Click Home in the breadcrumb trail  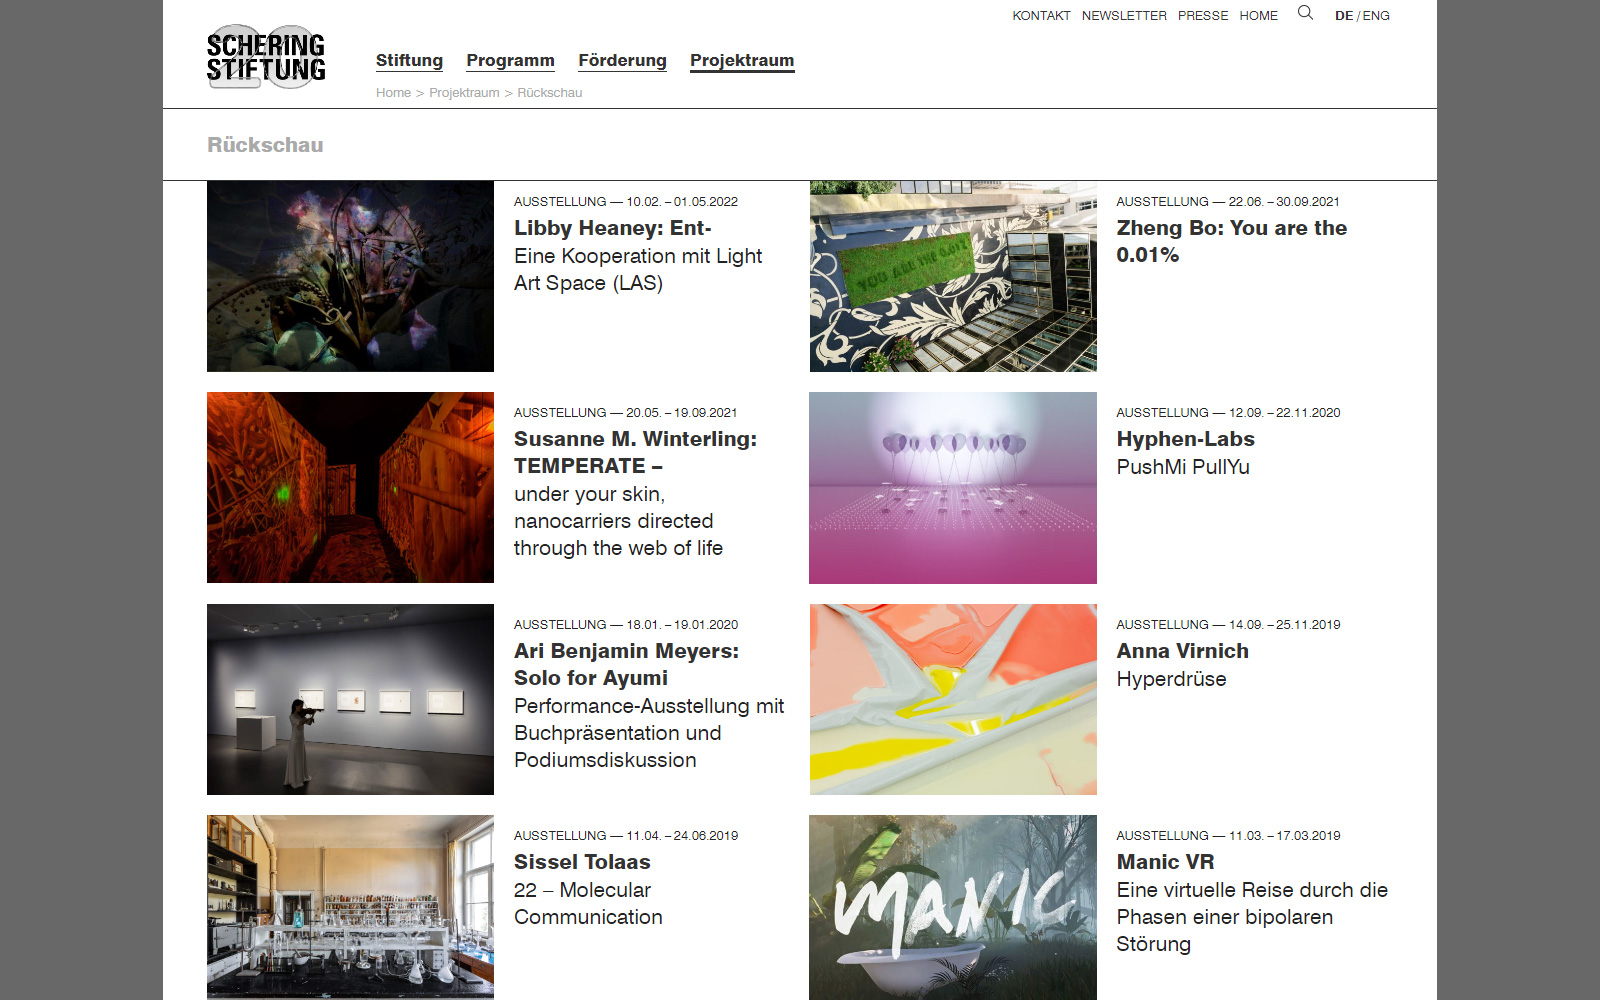pos(393,93)
